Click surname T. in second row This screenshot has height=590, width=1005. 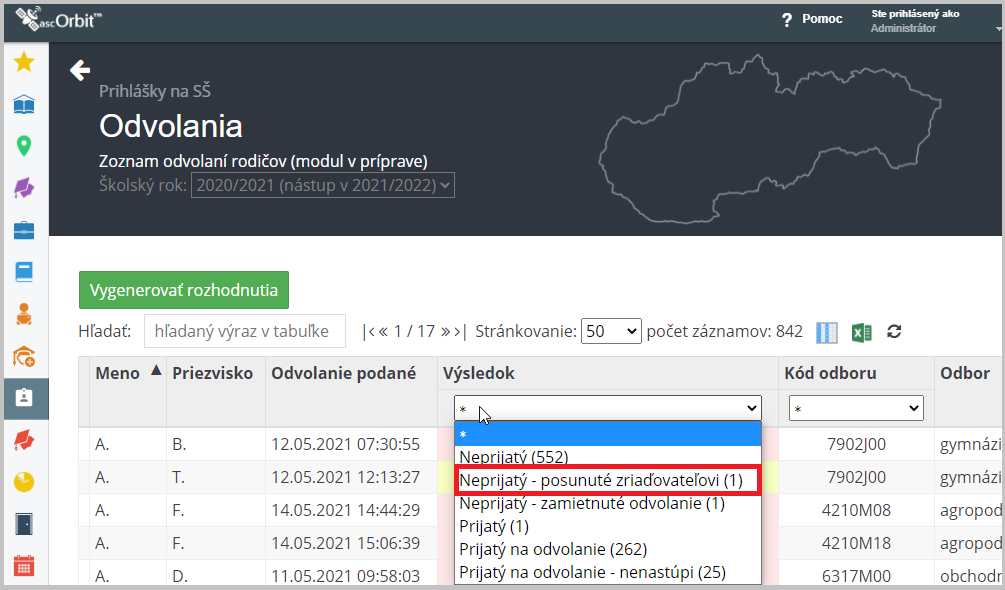point(178,477)
